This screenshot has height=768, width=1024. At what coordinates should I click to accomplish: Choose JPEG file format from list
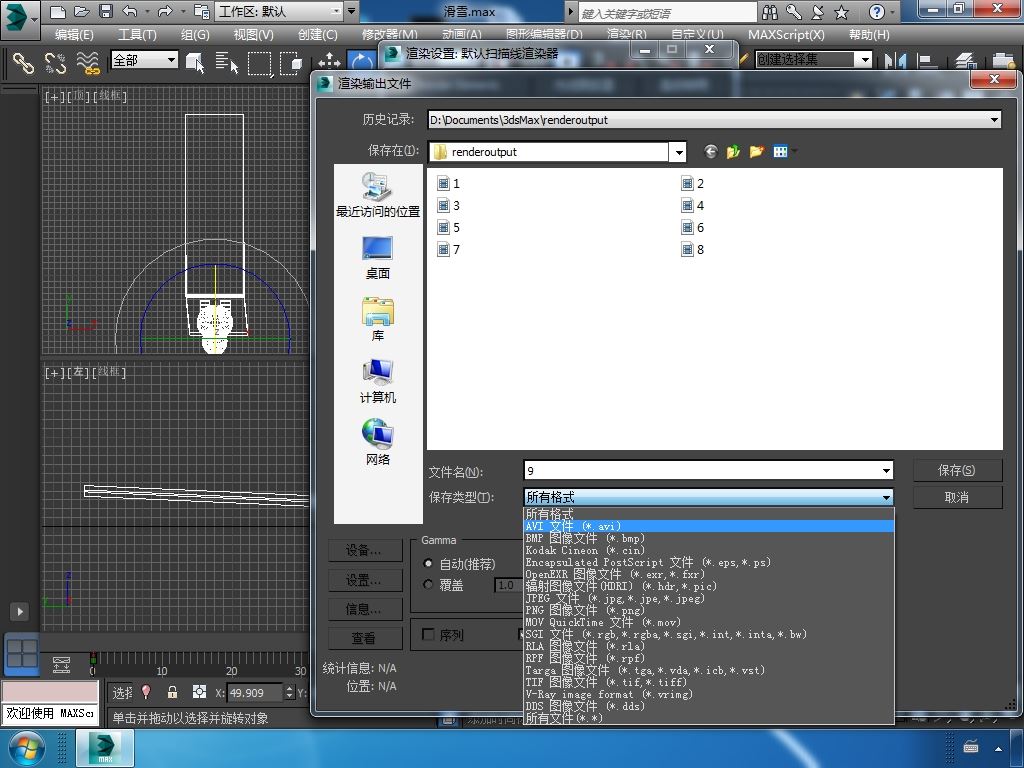709,598
